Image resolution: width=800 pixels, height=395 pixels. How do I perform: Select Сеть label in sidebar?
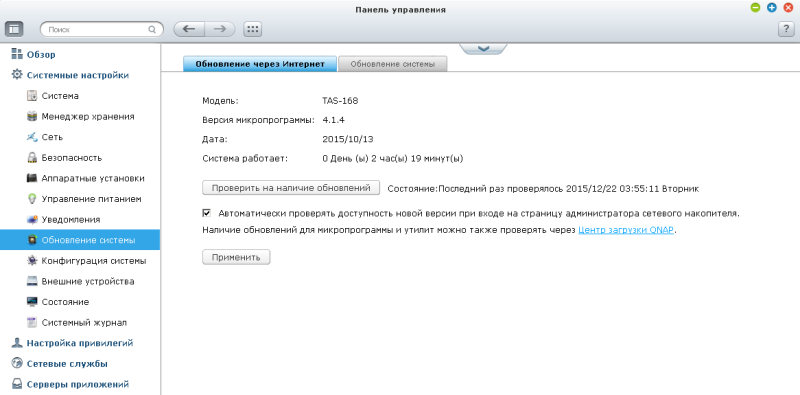click(52, 137)
